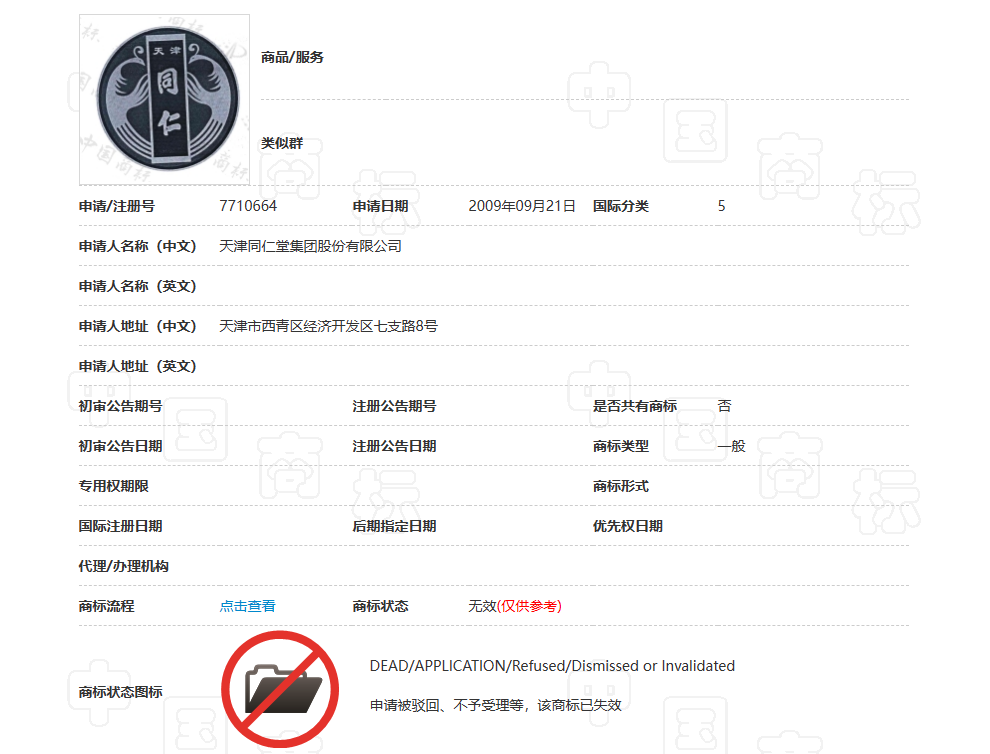Click the 申请/注册号 label

coord(117,206)
